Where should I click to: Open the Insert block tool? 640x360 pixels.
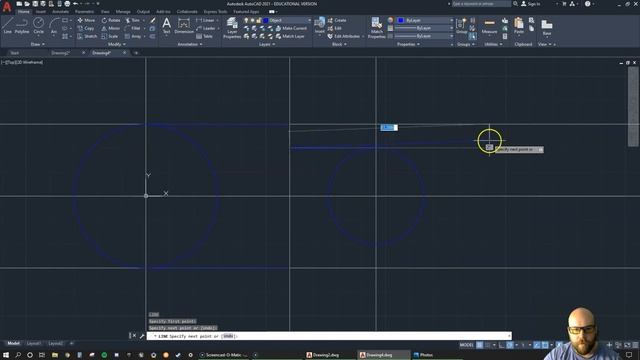click(320, 25)
